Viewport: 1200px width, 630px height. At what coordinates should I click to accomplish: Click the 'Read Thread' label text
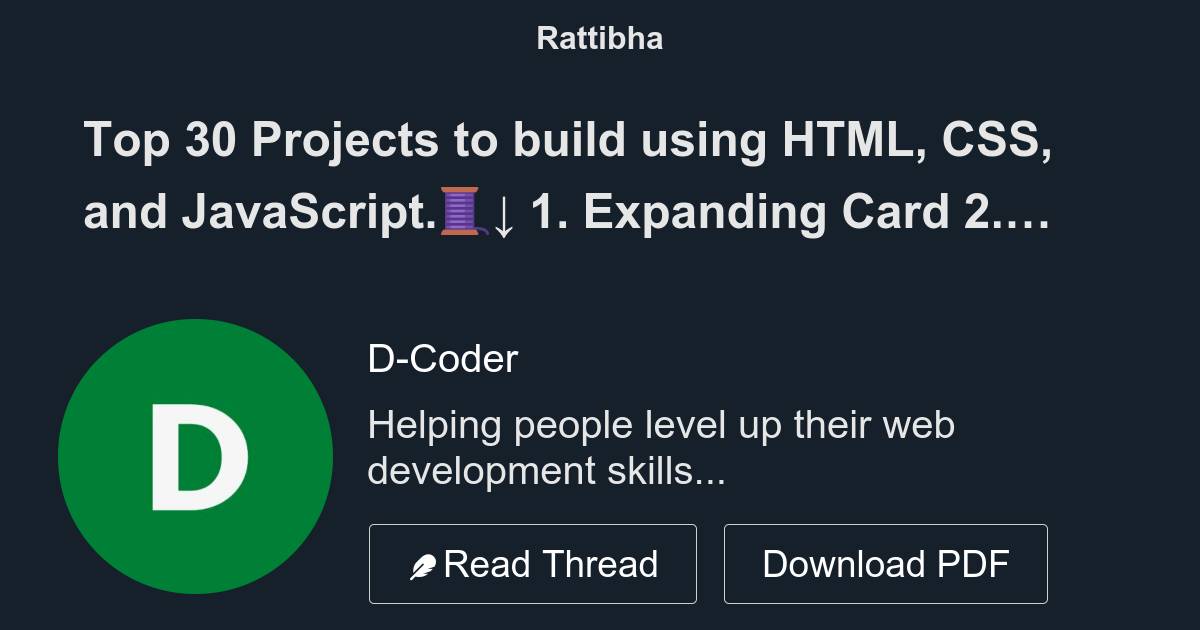[551, 565]
